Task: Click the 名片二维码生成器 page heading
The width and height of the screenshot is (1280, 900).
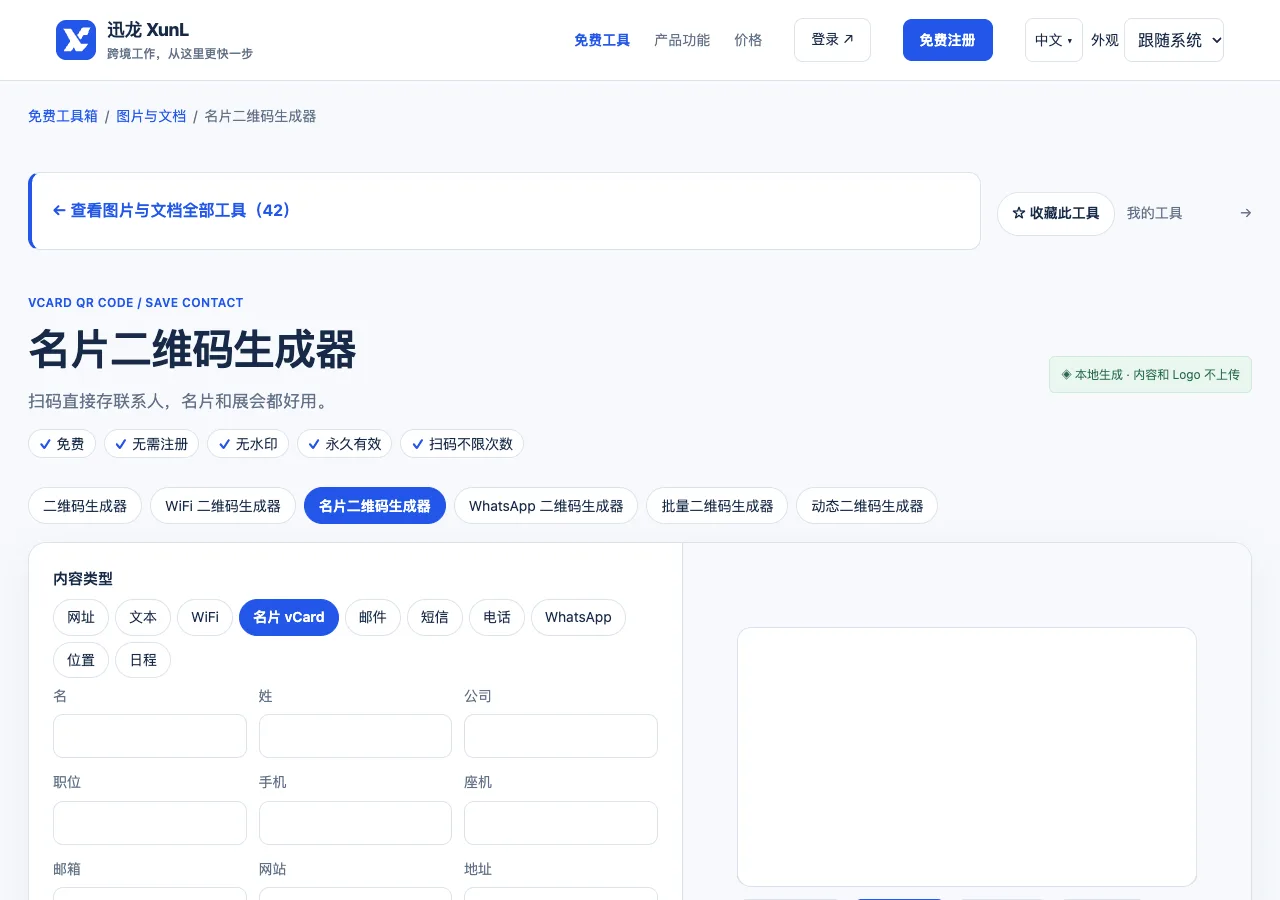Action: [193, 350]
